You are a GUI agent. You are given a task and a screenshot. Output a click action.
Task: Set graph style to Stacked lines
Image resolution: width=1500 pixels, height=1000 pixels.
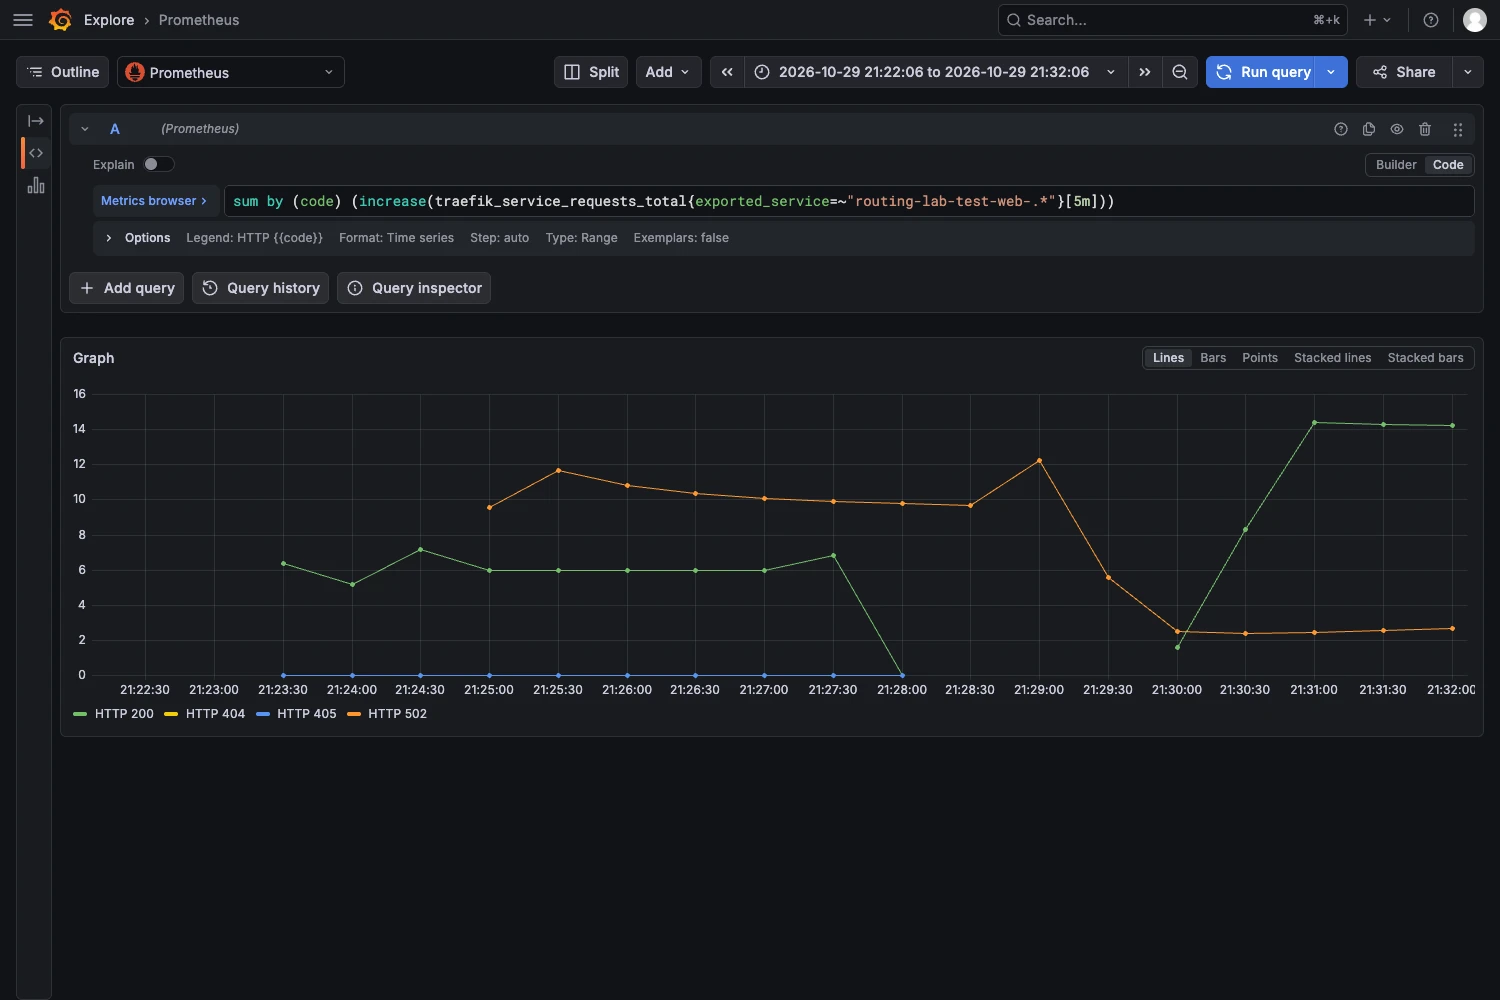(1332, 358)
